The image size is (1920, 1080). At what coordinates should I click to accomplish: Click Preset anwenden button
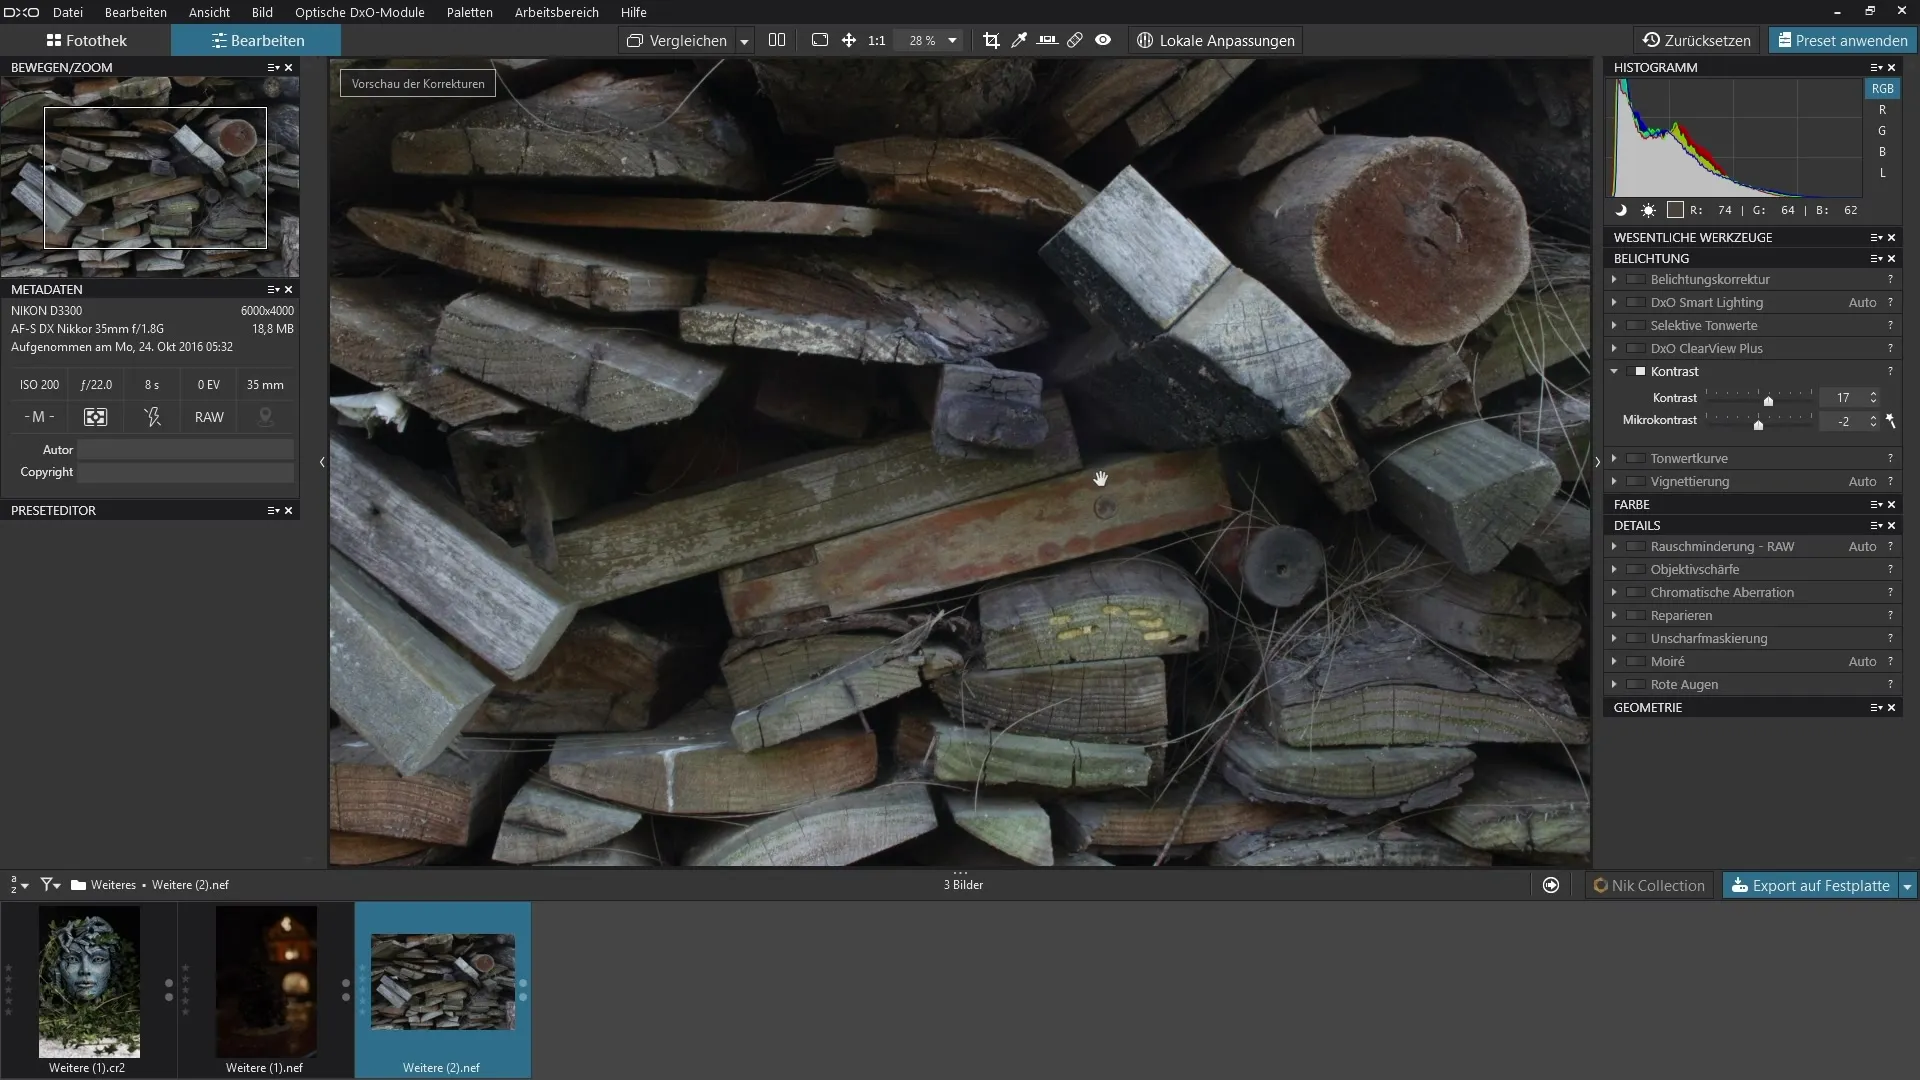pyautogui.click(x=1842, y=40)
